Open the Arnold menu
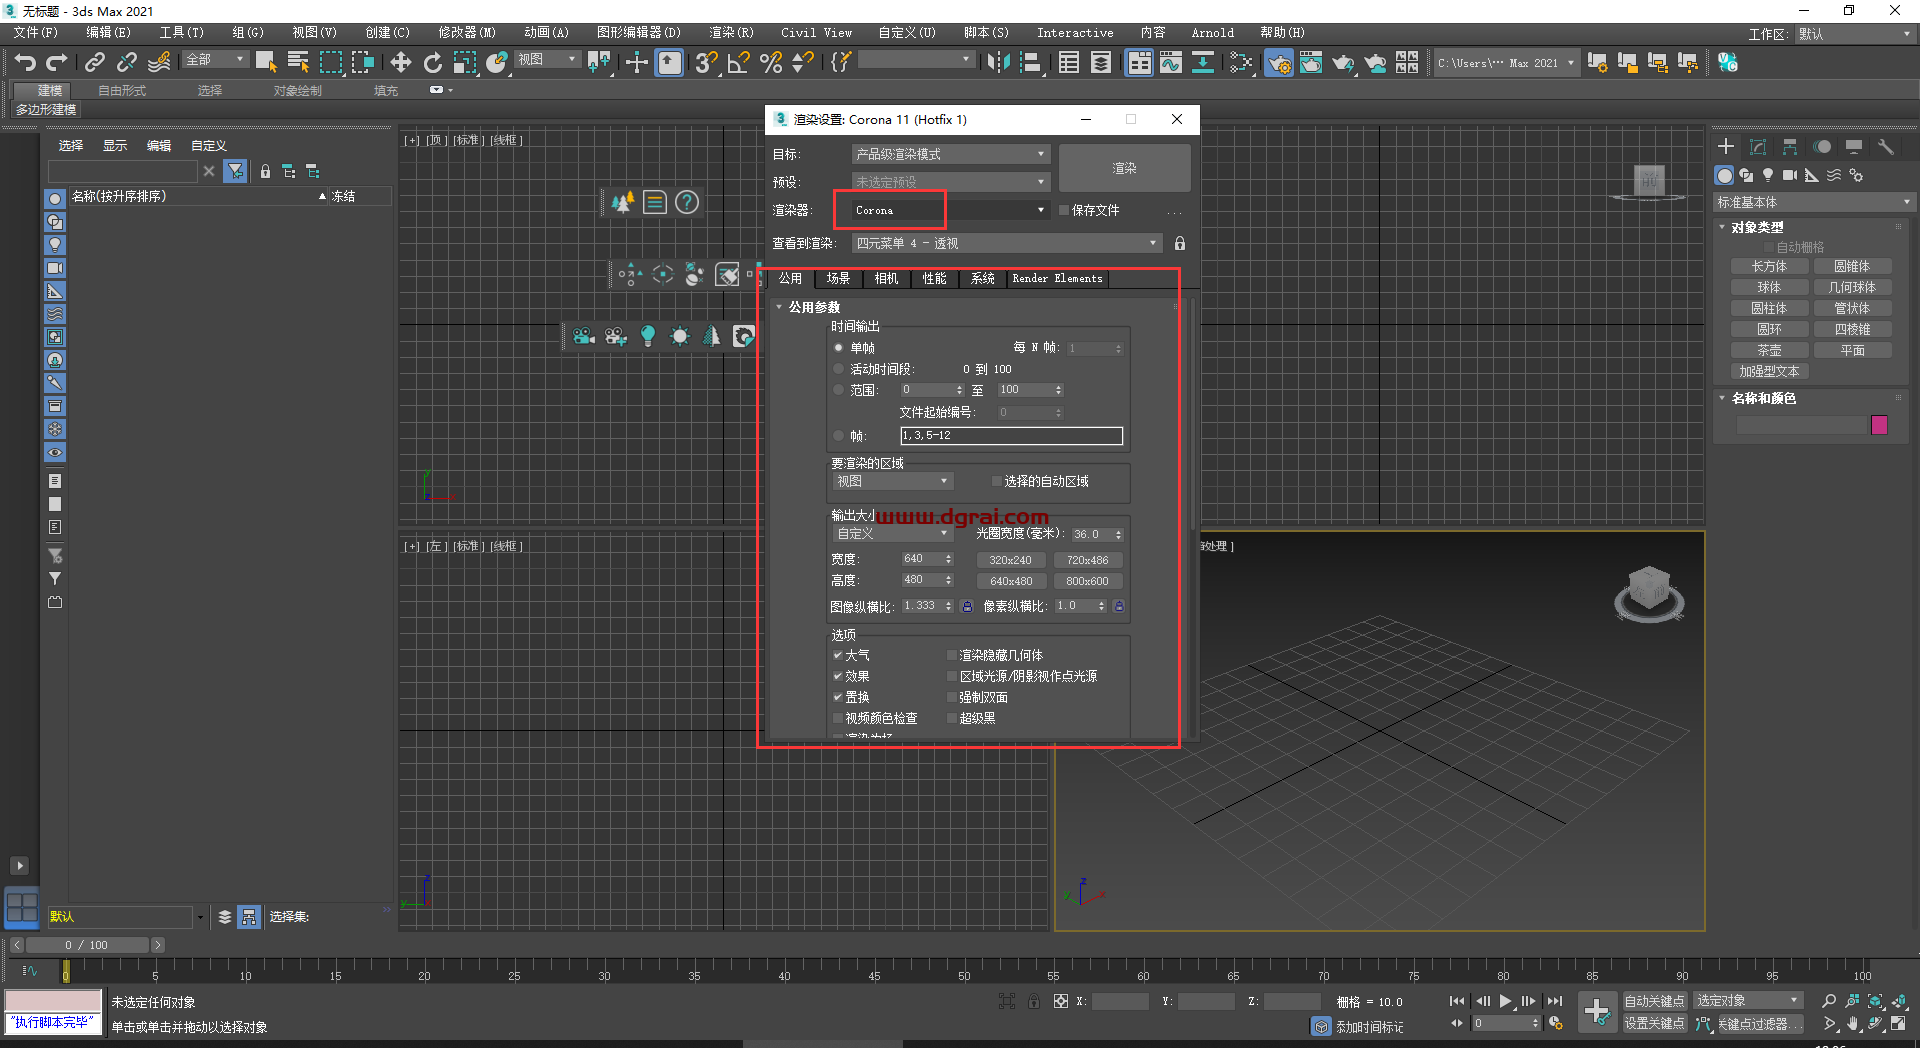The width and height of the screenshot is (1920, 1048). [x=1212, y=33]
